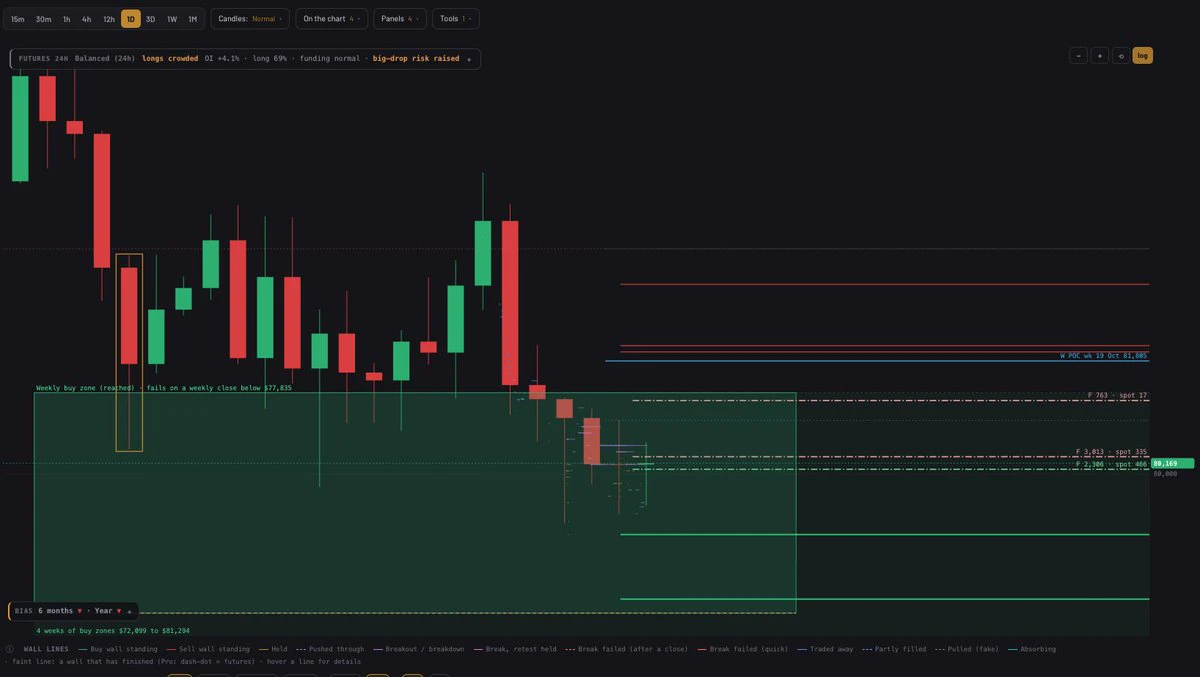Viewport: 1200px width, 677px height.
Task: Open the Candles: Normal dropdown
Action: (250, 19)
